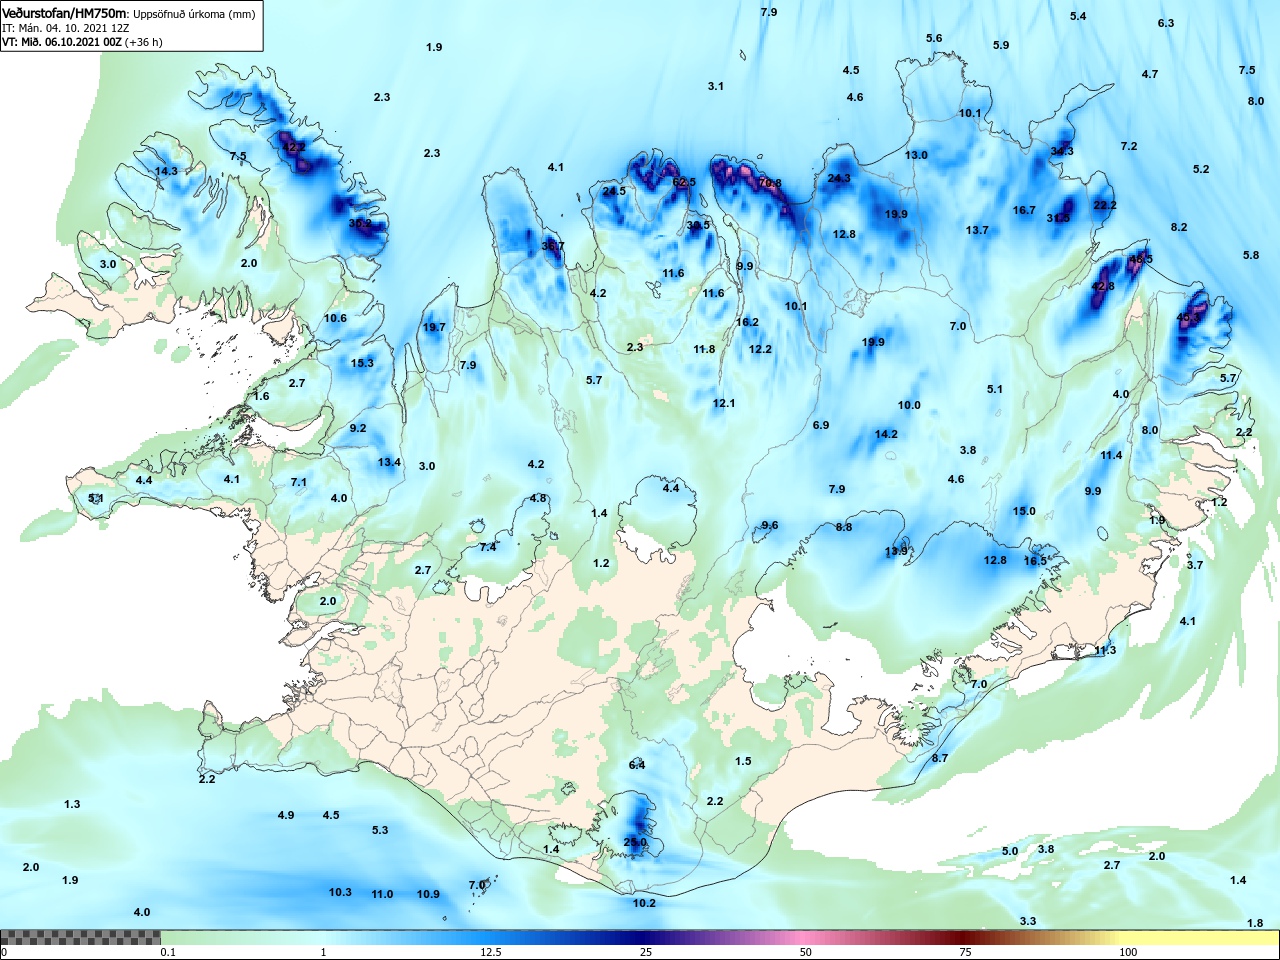Click the 16.7 precipitation value
Screen dimensions: 1280x960
[1024, 210]
